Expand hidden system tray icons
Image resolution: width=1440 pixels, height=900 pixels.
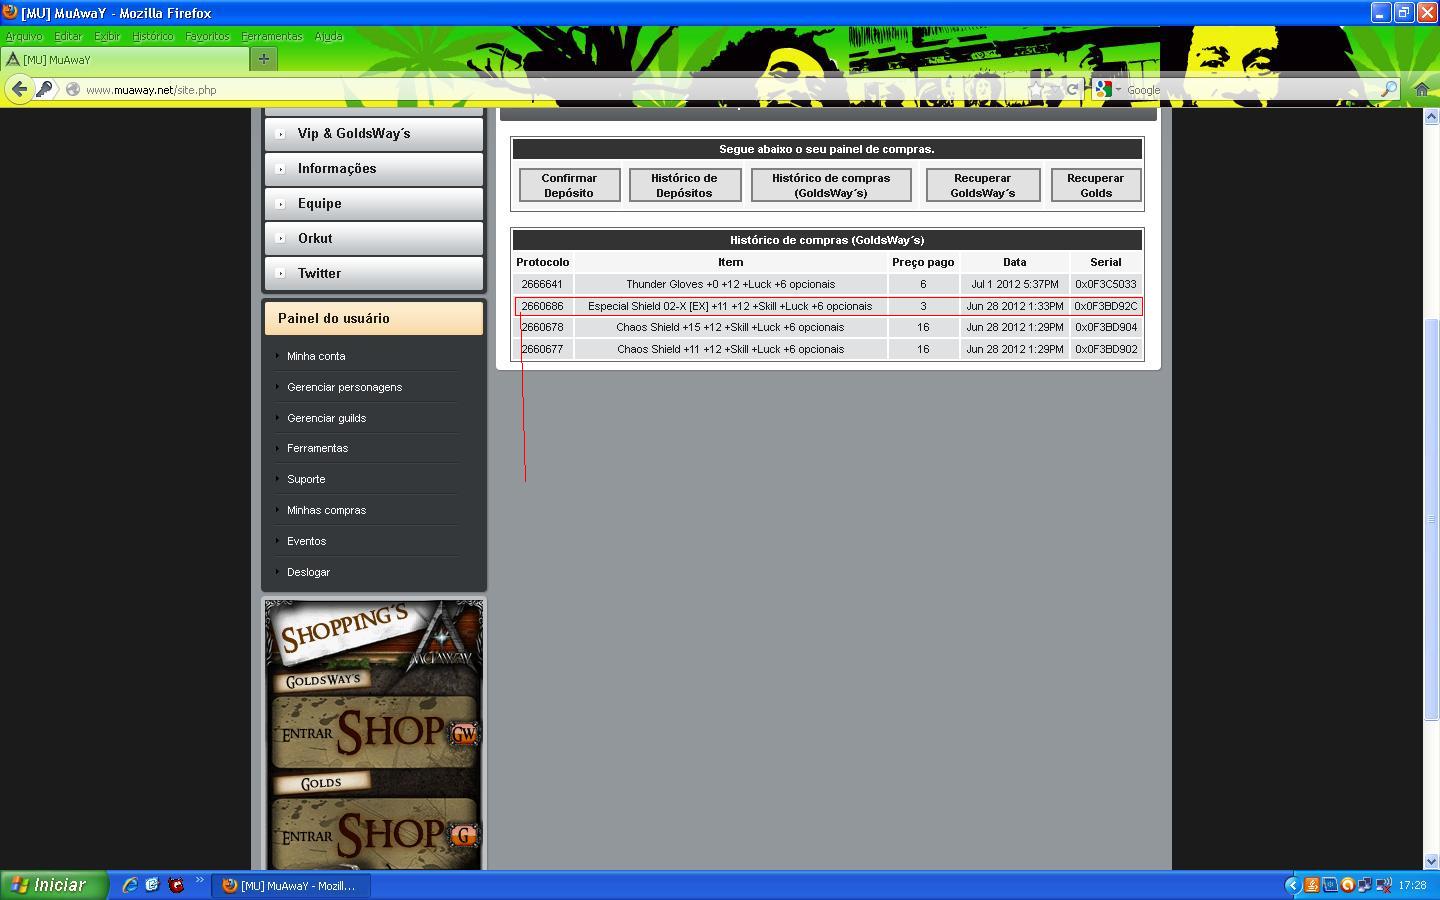pos(1292,885)
